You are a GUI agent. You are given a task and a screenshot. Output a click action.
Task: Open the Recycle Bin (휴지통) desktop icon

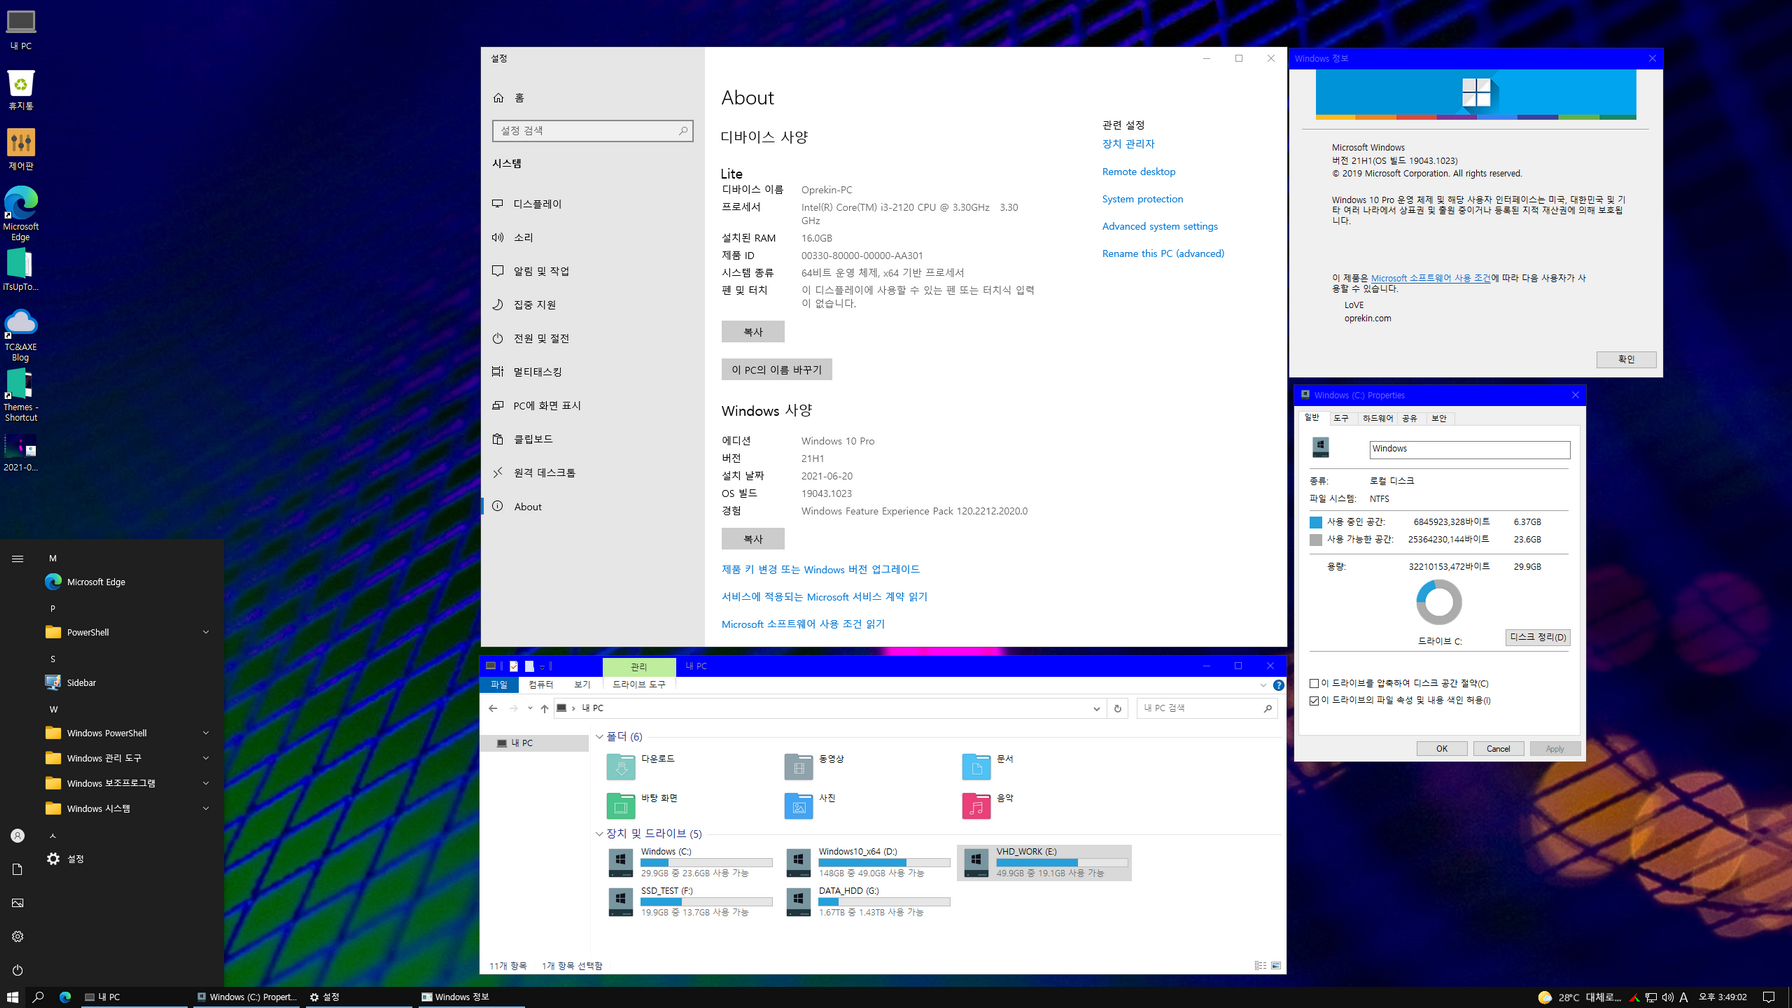click(x=20, y=90)
